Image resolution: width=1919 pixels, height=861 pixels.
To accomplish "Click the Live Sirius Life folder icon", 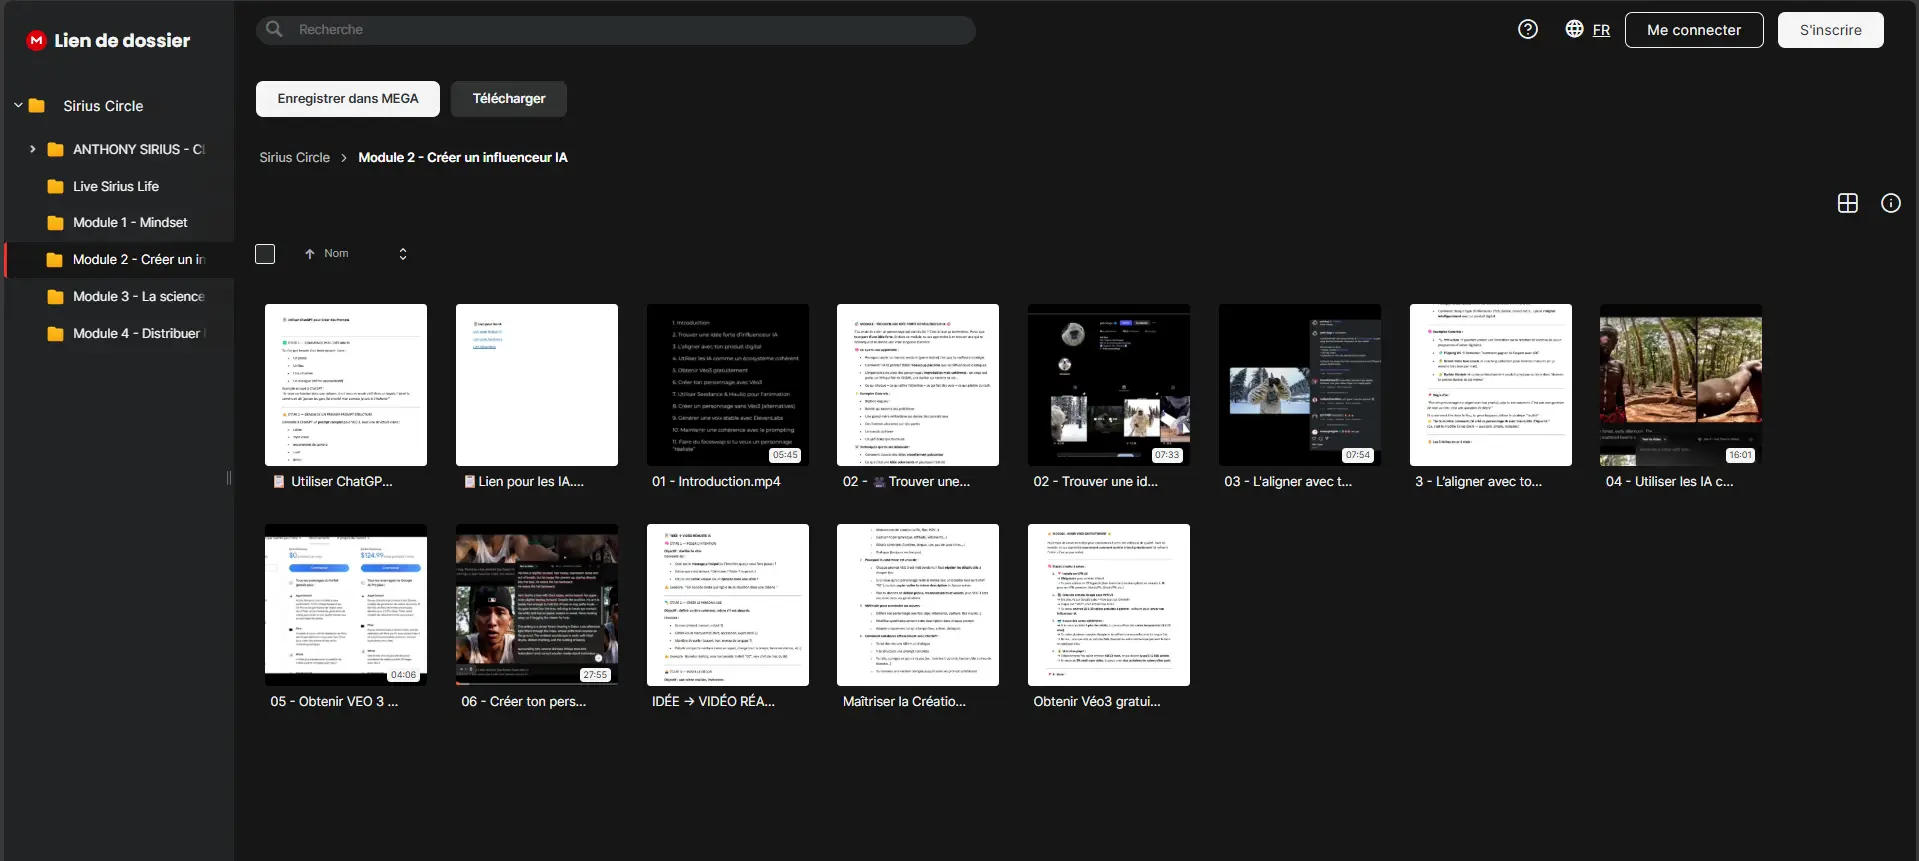I will (x=56, y=186).
